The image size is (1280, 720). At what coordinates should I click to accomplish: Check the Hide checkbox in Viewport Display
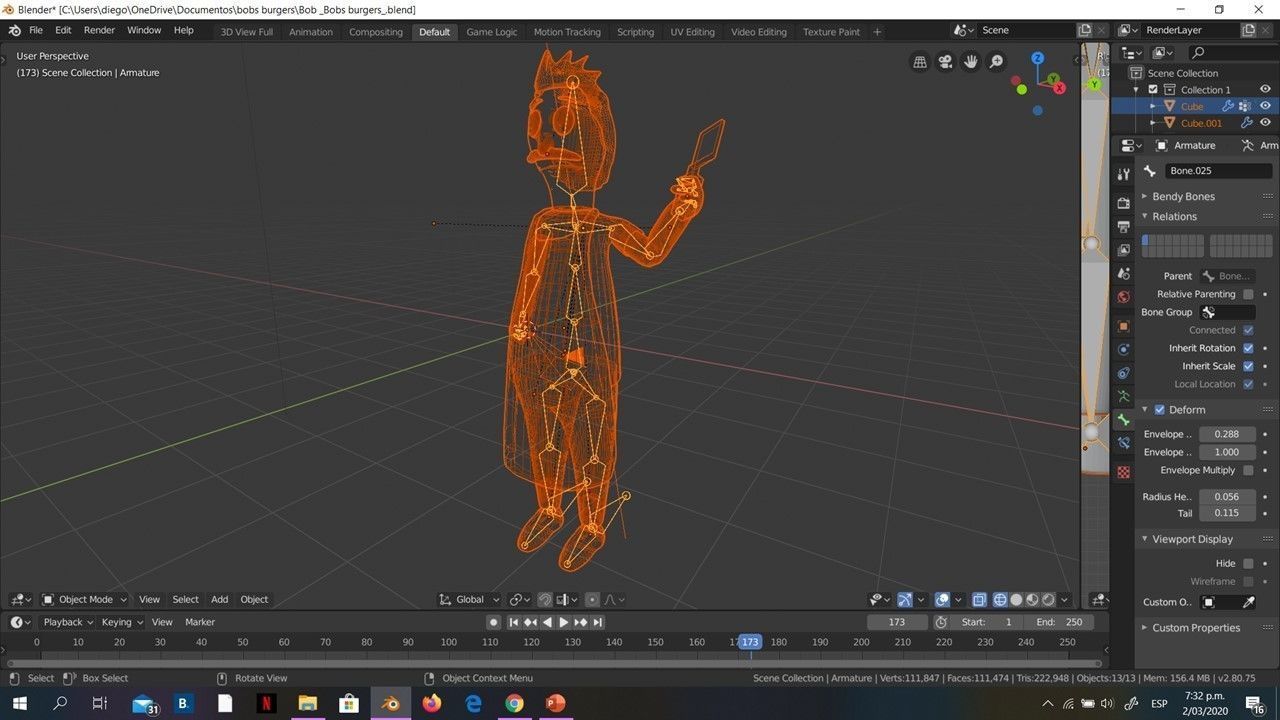click(1248, 563)
